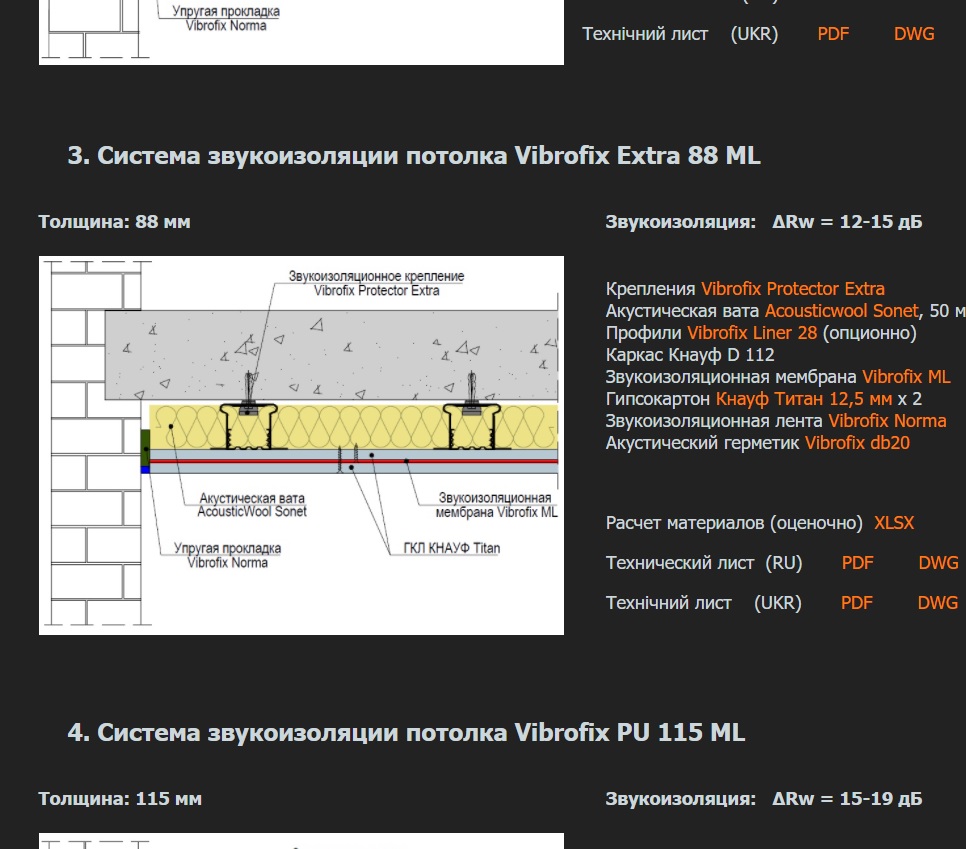
Task: Download the XLSX materials calculation
Action: click(x=893, y=523)
